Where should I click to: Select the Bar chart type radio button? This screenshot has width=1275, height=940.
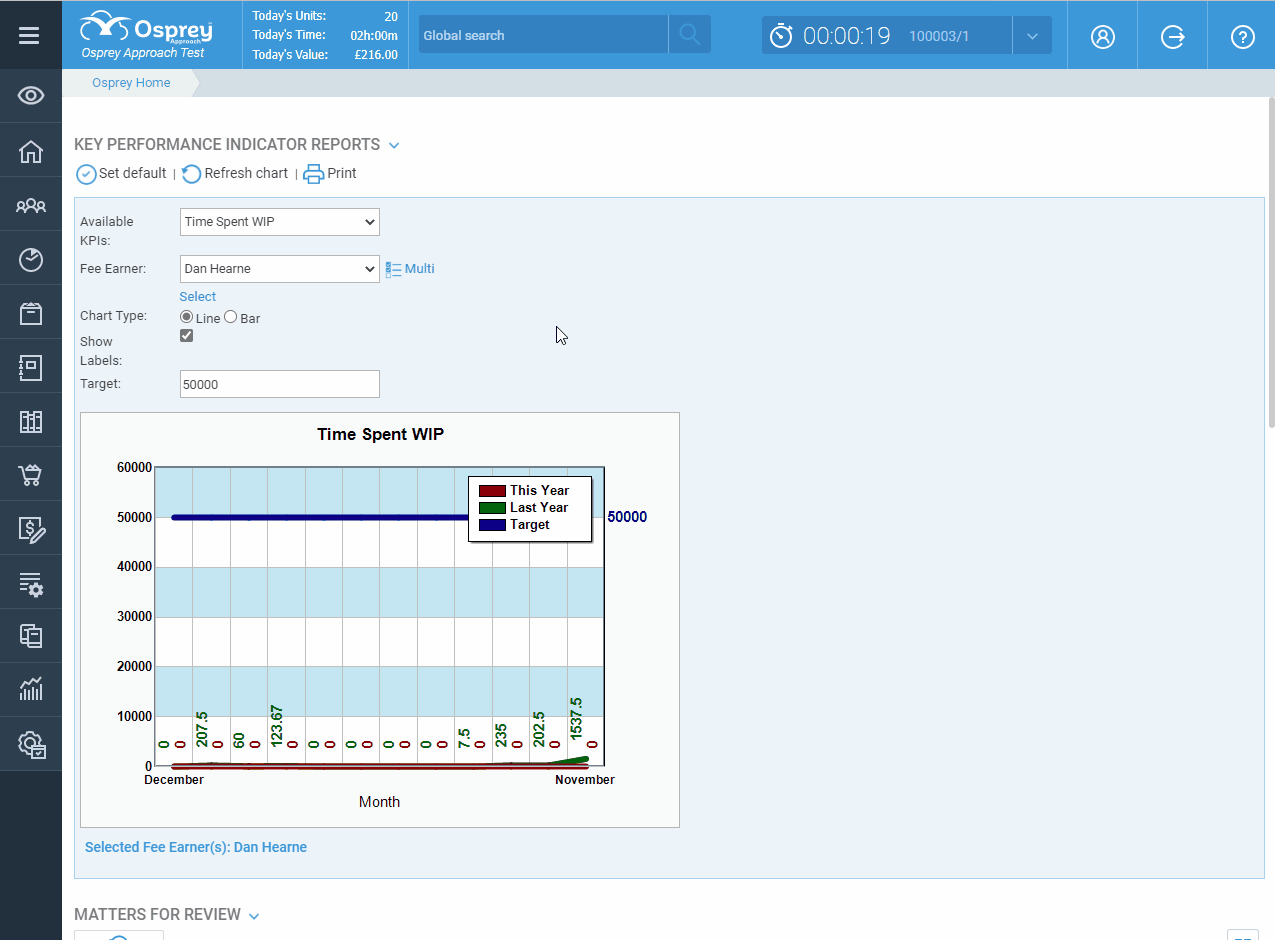[231, 317]
